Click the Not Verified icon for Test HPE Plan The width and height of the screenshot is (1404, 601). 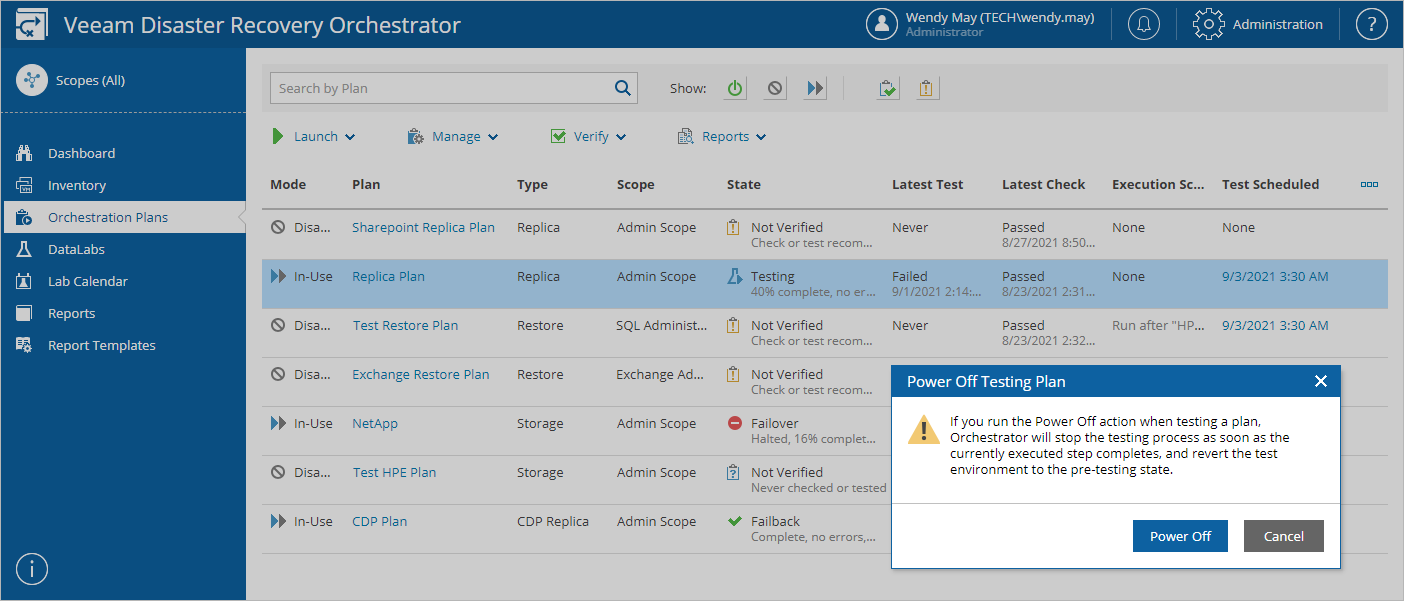734,472
